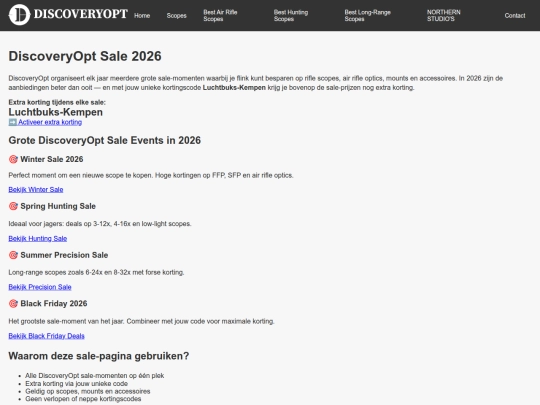Click the Spring Hunting Sale heading
The height and width of the screenshot is (405, 540).
point(58,206)
